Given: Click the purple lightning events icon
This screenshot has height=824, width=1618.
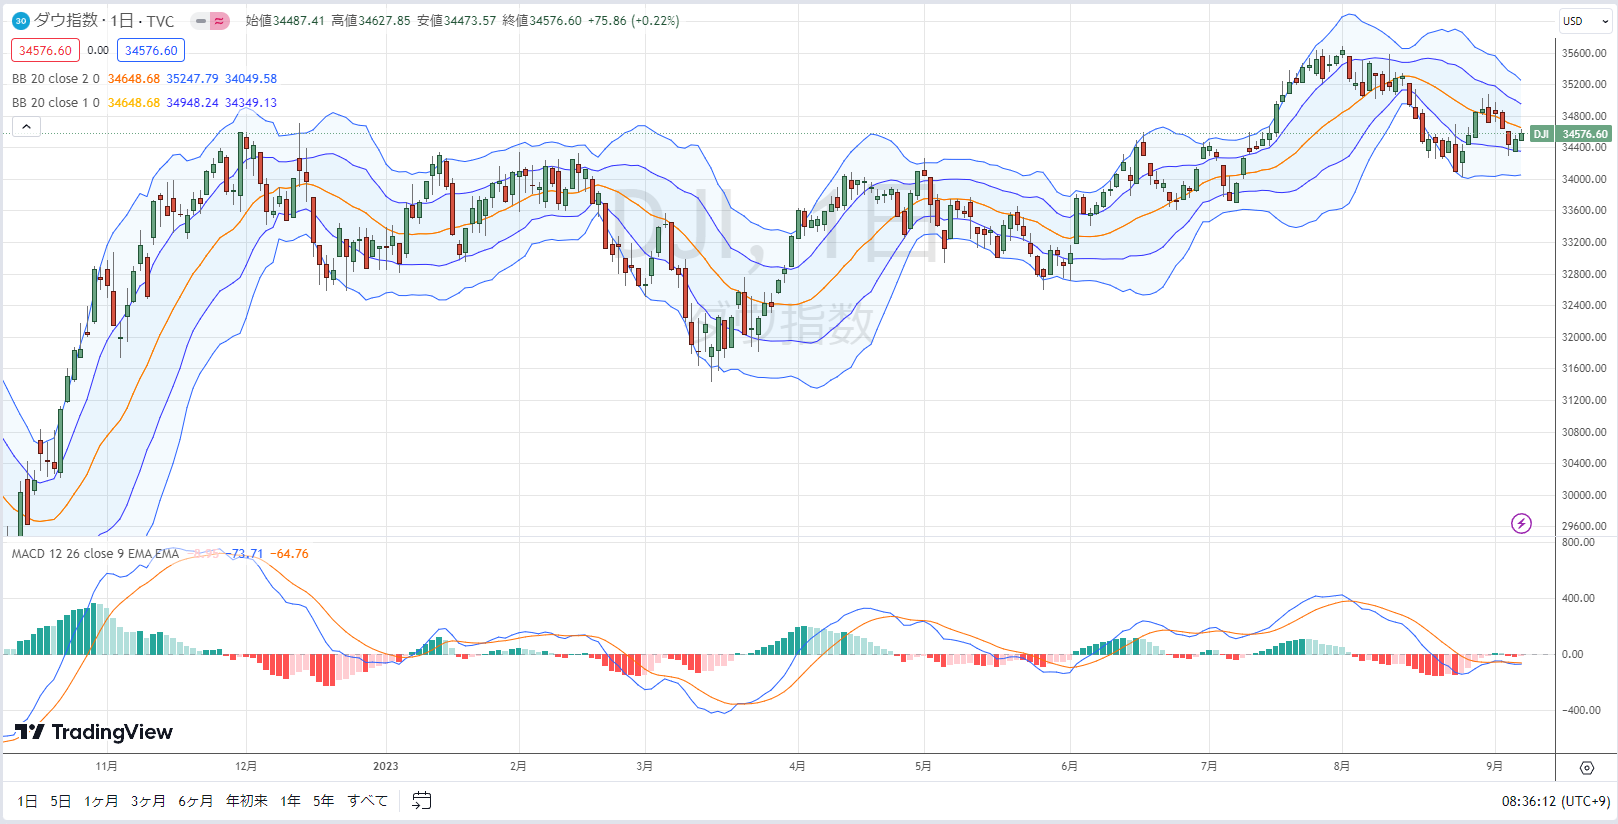Looking at the screenshot, I should [1521, 523].
